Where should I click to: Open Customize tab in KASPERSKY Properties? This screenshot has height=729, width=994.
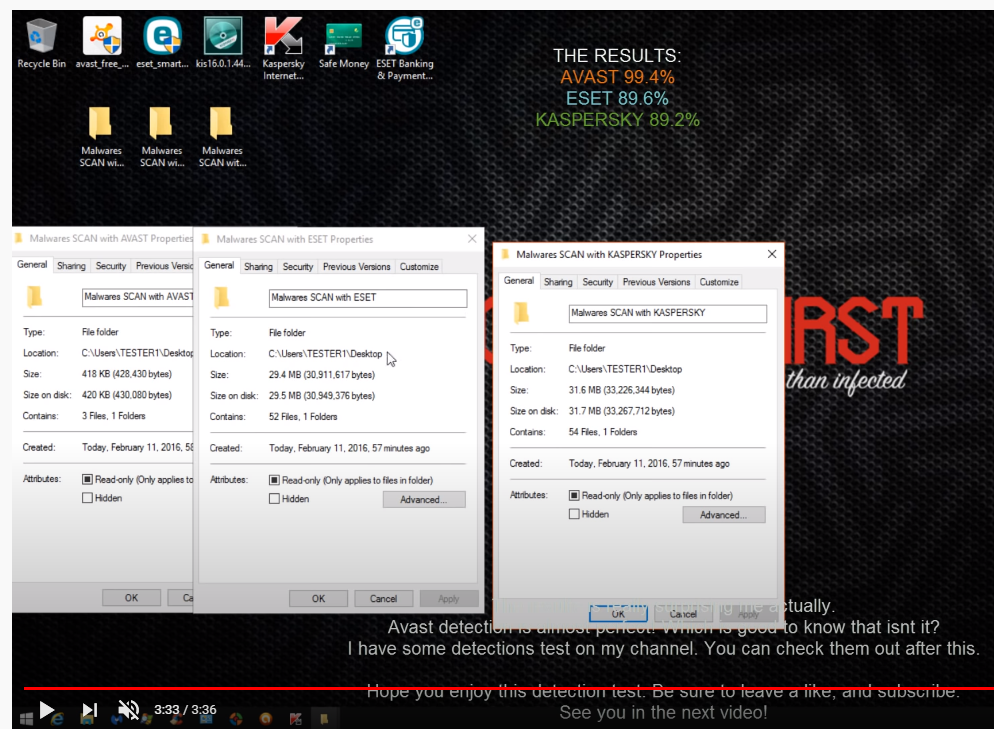pos(719,282)
